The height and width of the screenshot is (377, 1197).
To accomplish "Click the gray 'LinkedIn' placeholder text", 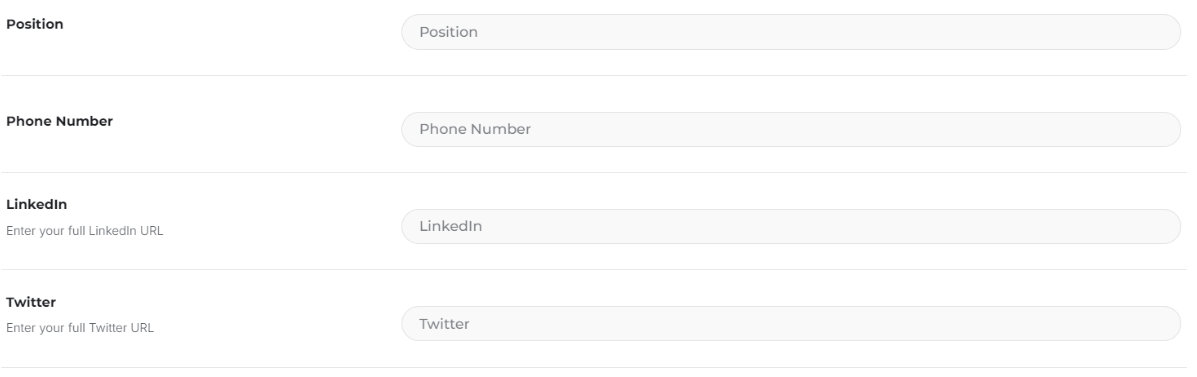I will 450,227.
